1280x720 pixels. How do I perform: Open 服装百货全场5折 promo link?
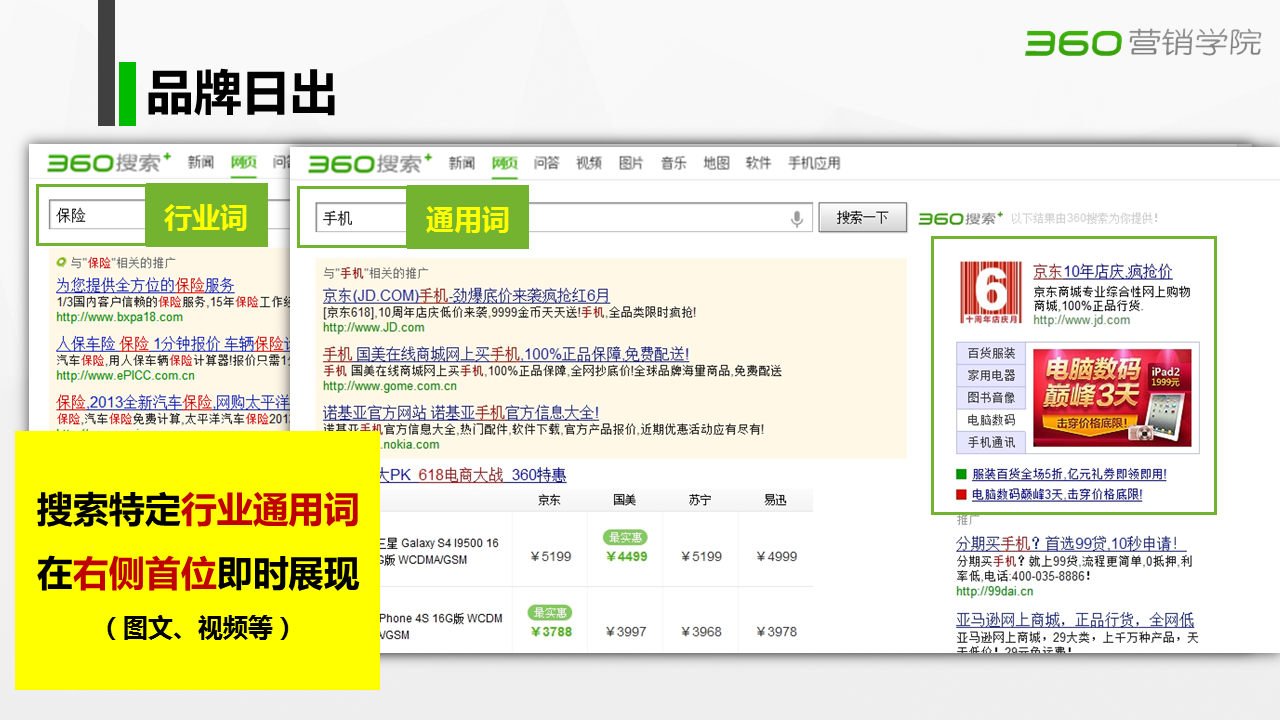tap(1069, 474)
